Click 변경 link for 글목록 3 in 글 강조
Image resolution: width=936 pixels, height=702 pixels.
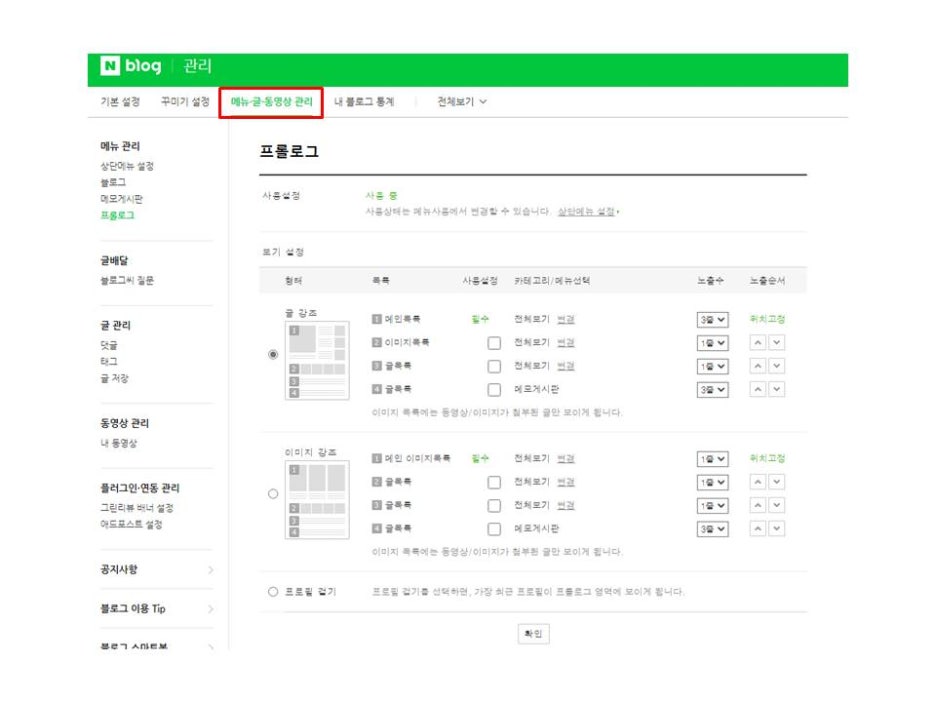[x=565, y=366]
